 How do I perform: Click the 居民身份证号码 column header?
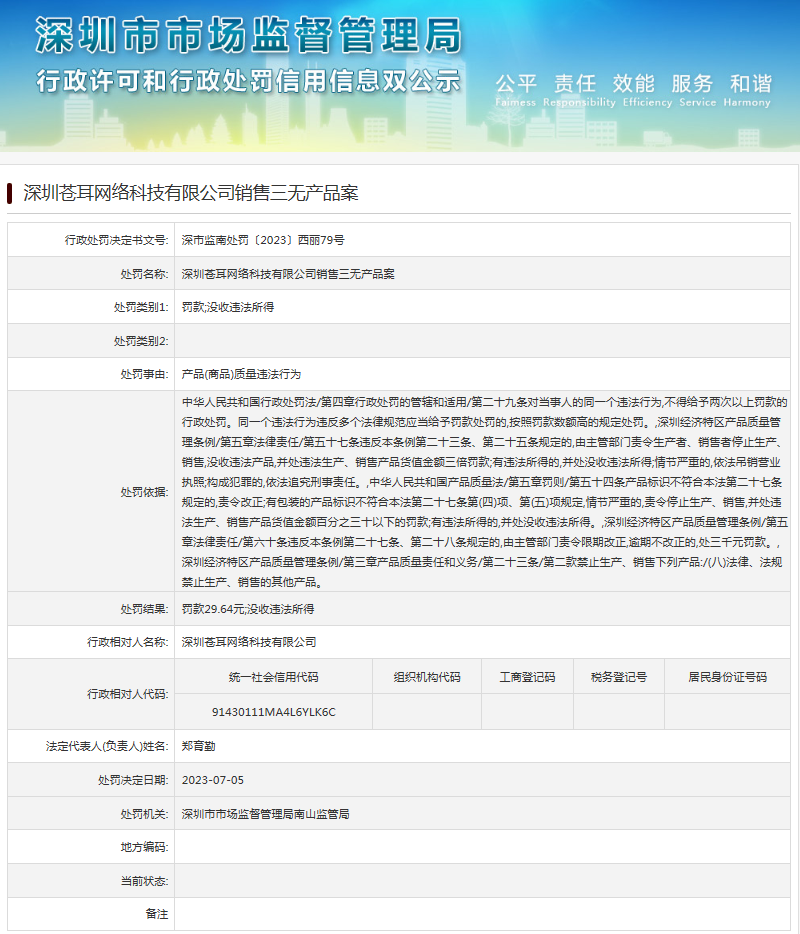pos(727,677)
